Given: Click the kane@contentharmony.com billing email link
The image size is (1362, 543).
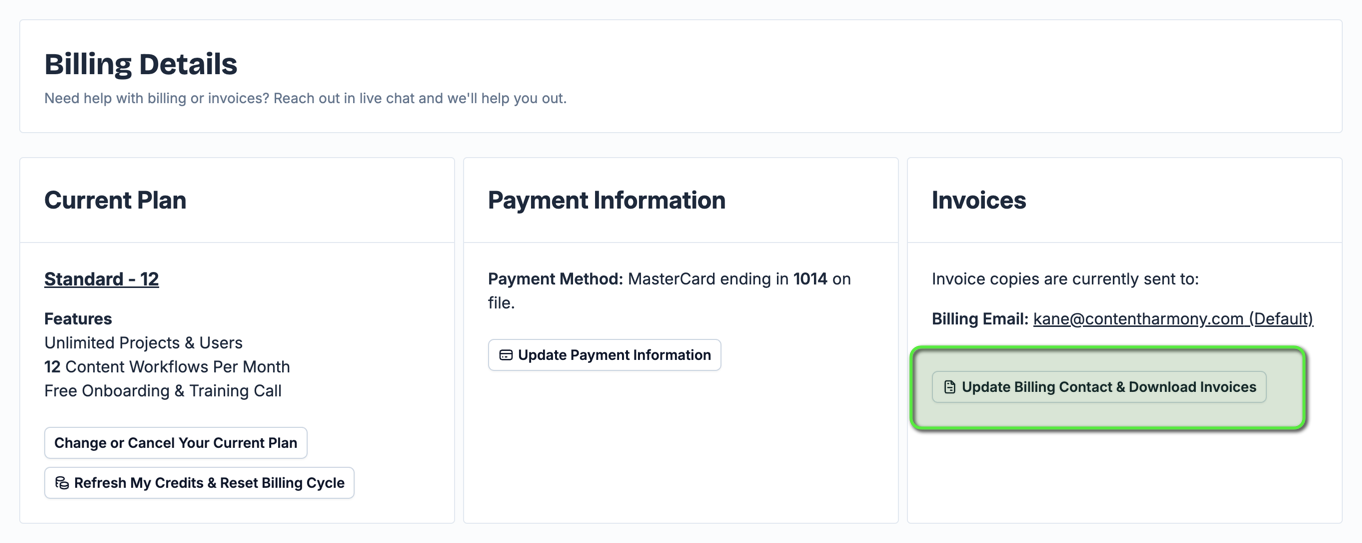Looking at the screenshot, I should (x=1173, y=319).
